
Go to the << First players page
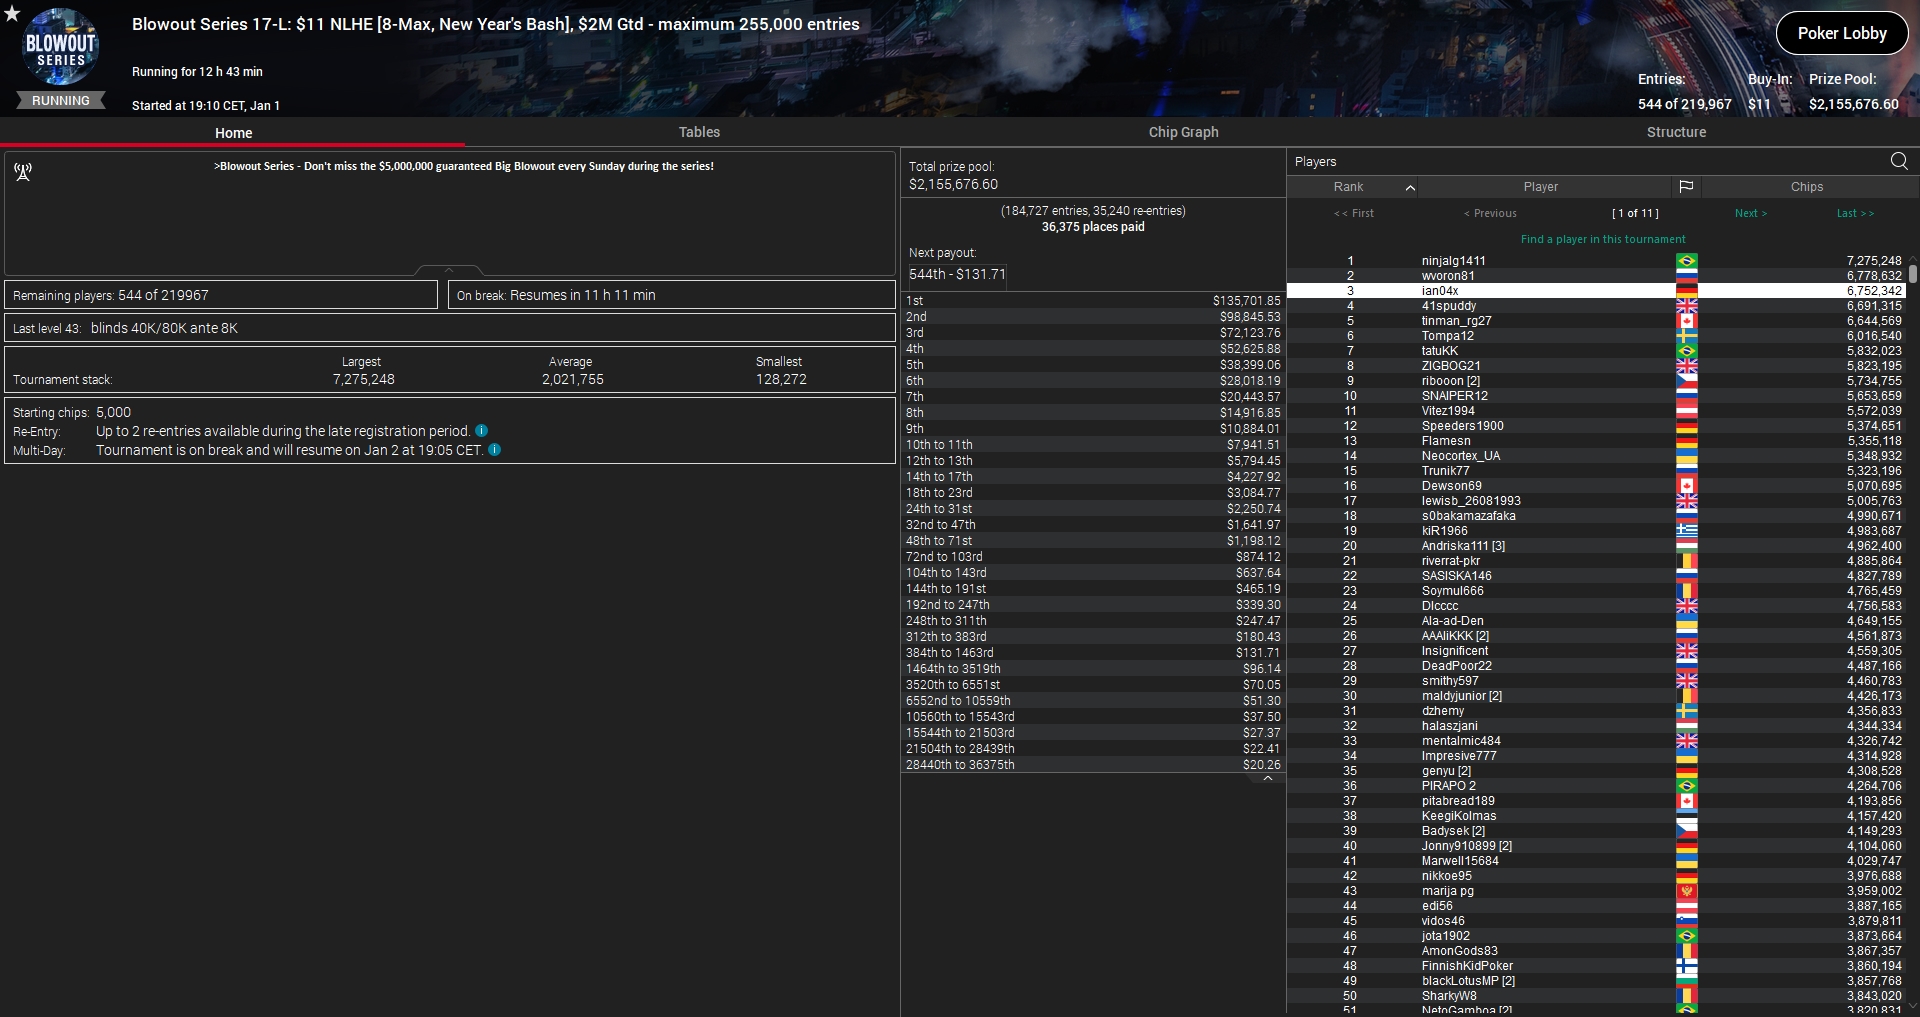pyautogui.click(x=1354, y=213)
